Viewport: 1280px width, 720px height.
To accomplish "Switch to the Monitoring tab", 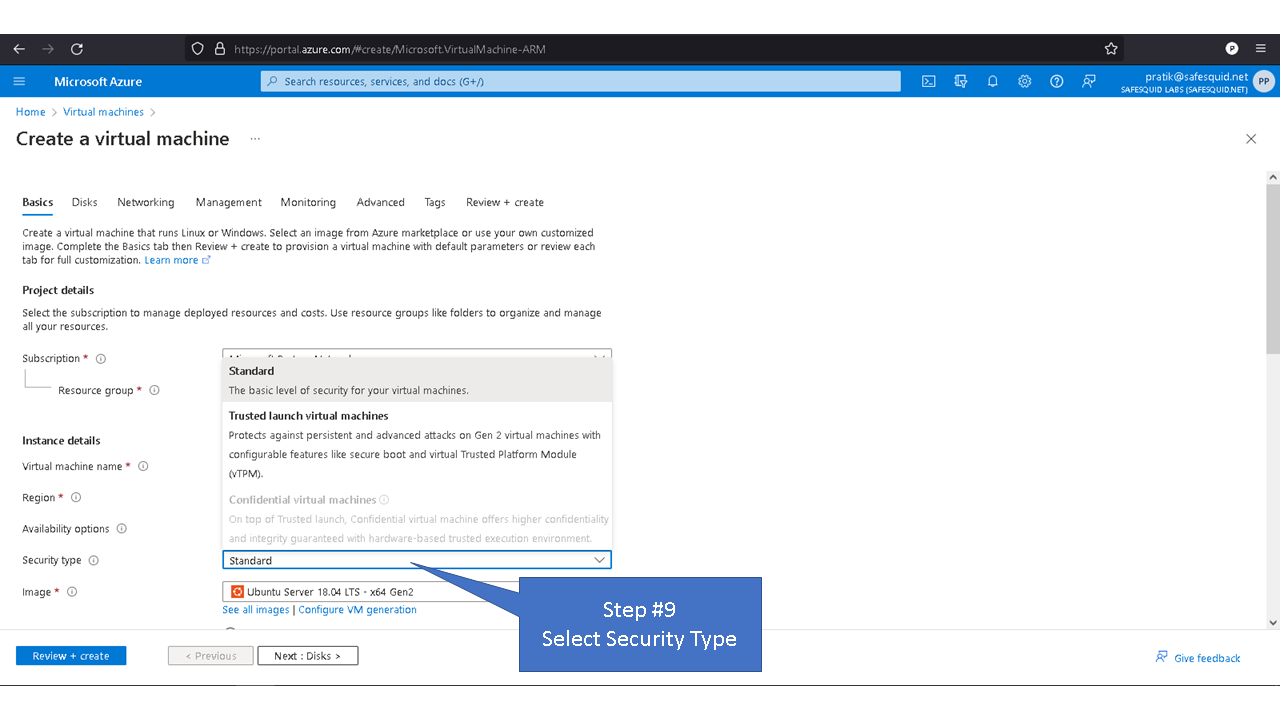I will [x=308, y=202].
